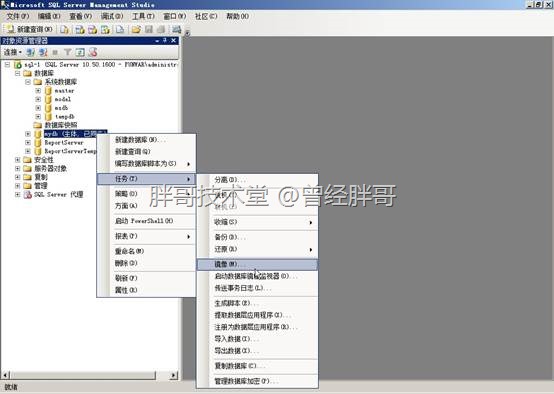Choose 属性(R) from context menu
The image size is (554, 394).
(x=146, y=290)
